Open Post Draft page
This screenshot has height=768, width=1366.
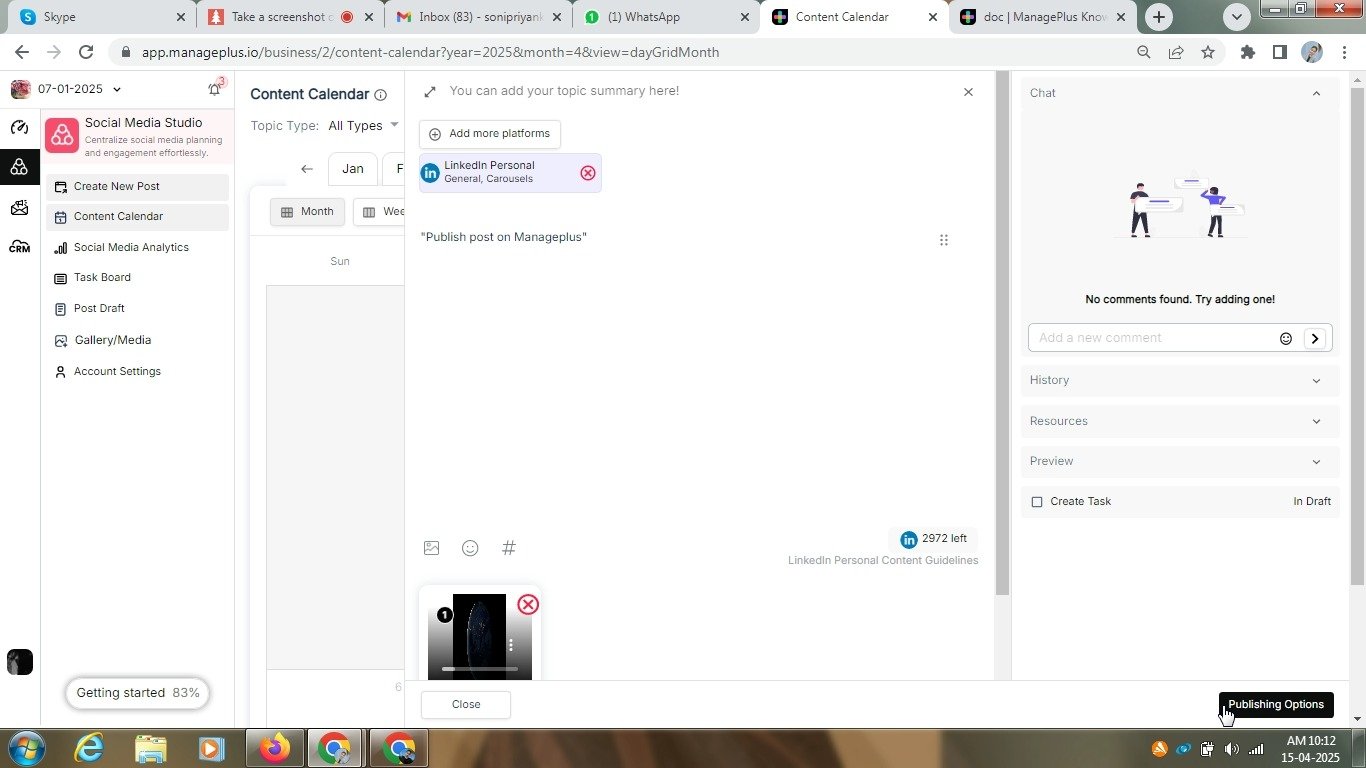(x=137, y=309)
